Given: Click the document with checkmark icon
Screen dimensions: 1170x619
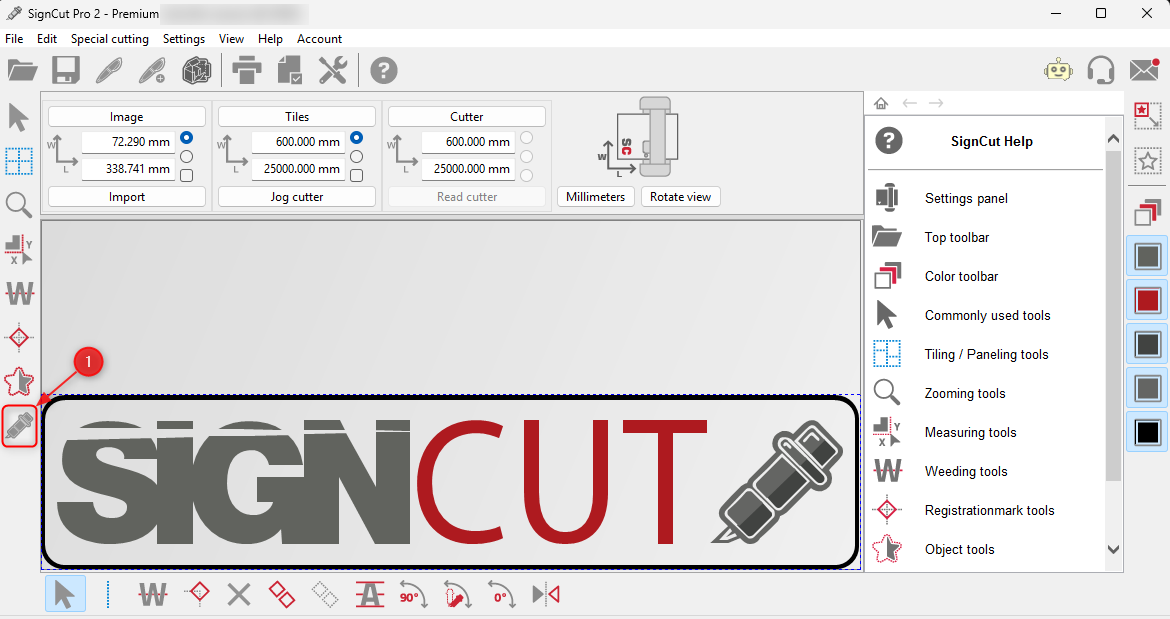Looking at the screenshot, I should point(290,70).
